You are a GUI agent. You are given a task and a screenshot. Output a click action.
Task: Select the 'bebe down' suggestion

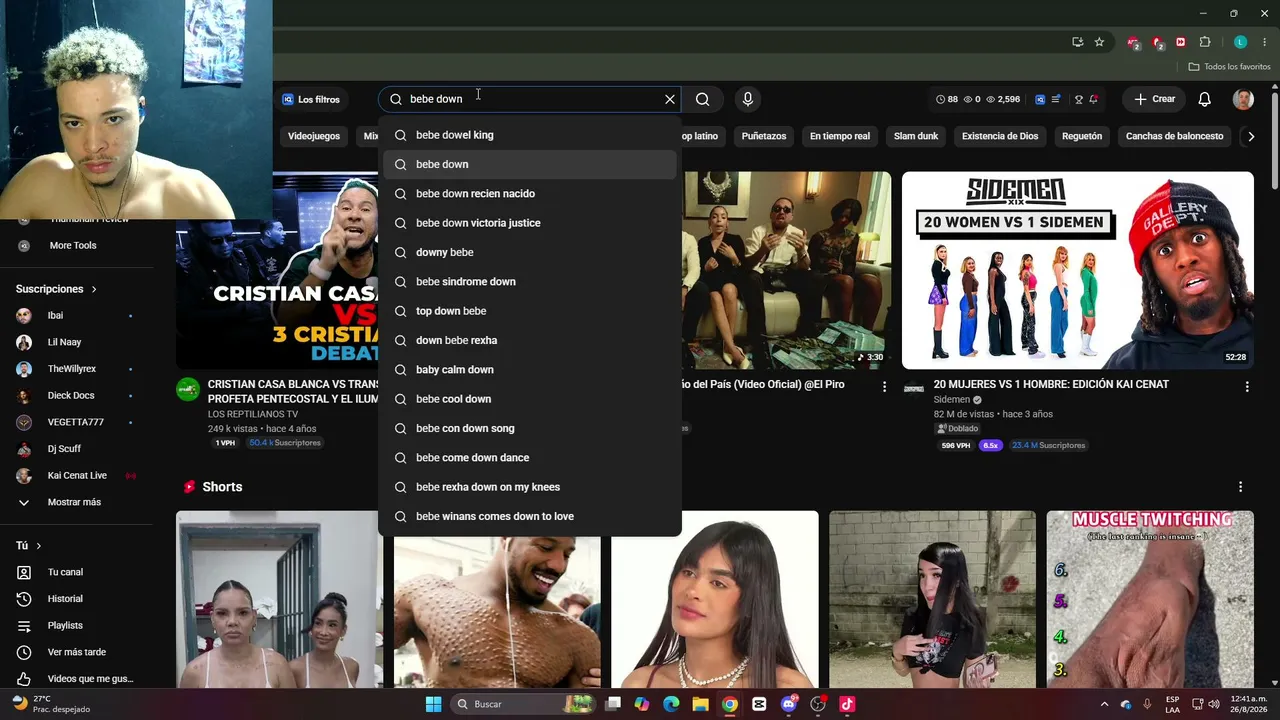(530, 164)
